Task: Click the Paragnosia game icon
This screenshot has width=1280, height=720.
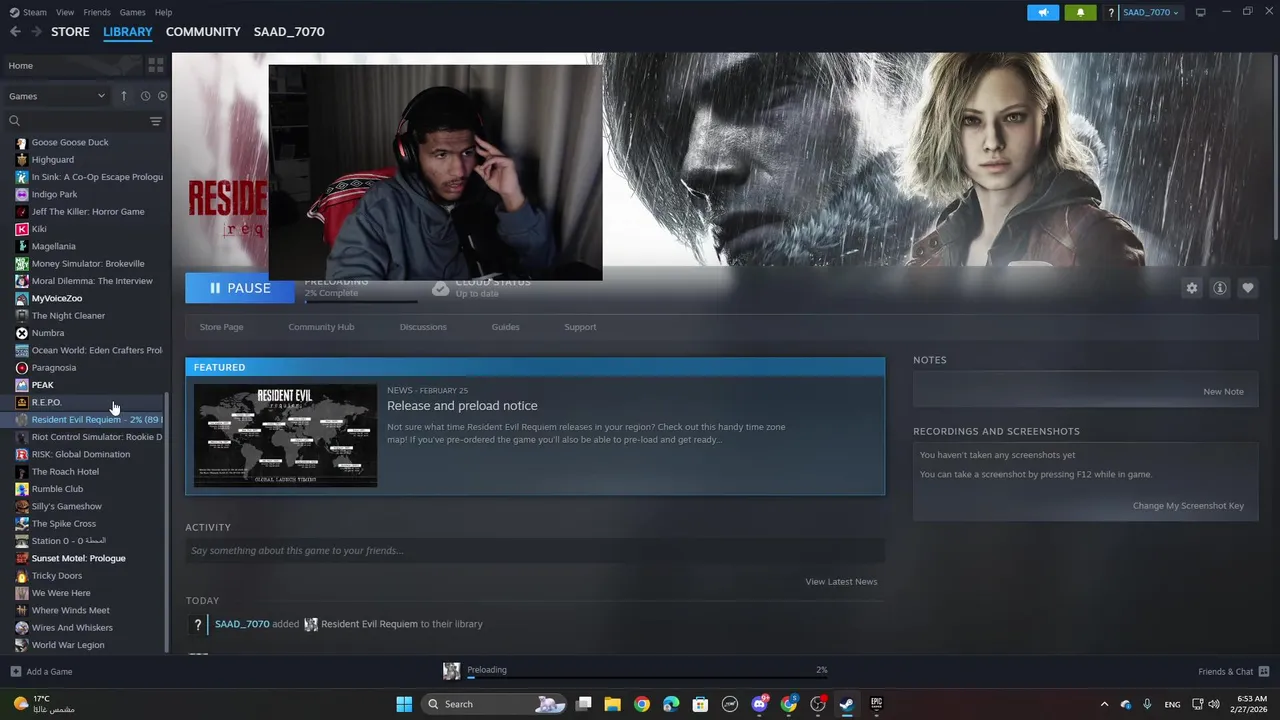Action: [22, 368]
